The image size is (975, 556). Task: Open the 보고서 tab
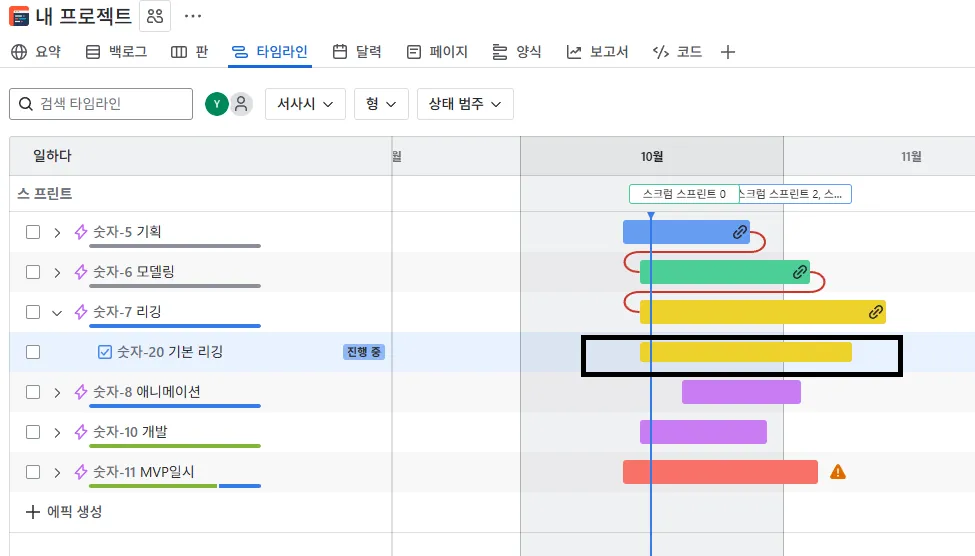tap(598, 52)
